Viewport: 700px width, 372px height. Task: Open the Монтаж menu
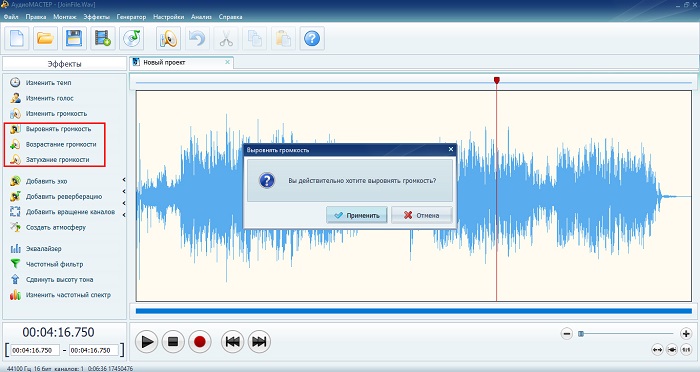point(65,17)
